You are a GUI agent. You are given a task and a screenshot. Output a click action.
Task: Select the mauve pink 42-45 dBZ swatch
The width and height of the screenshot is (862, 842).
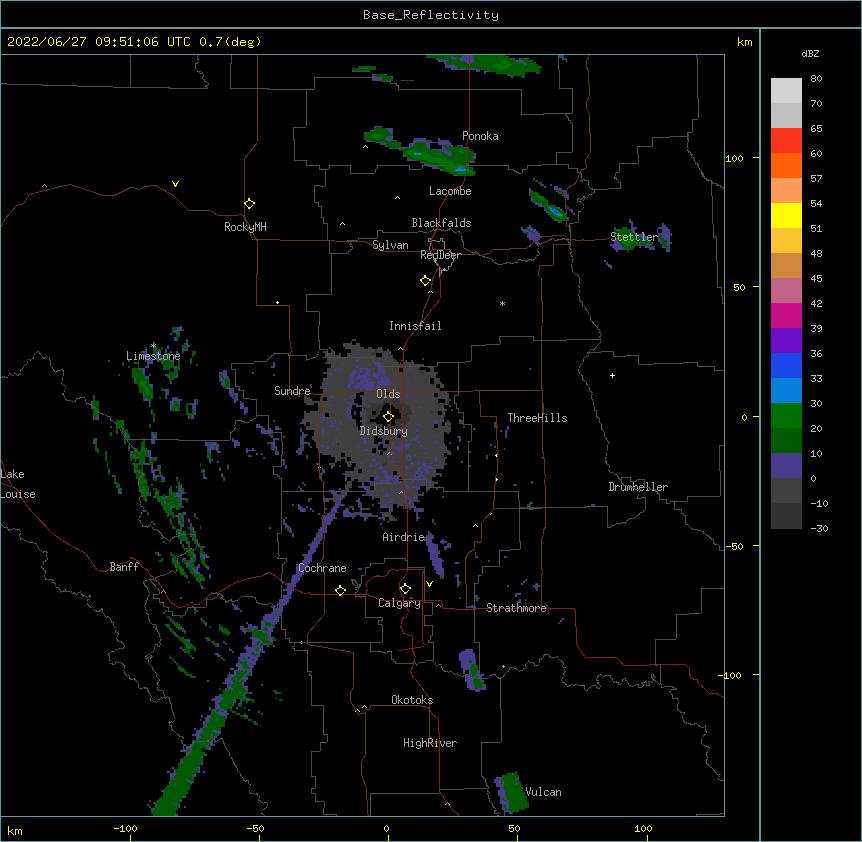(x=786, y=290)
